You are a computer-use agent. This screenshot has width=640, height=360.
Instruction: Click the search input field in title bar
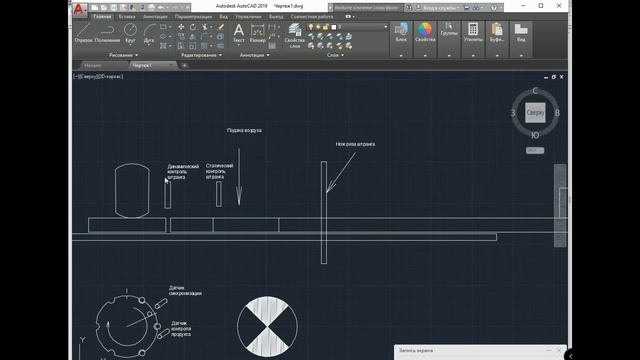click(x=366, y=7)
